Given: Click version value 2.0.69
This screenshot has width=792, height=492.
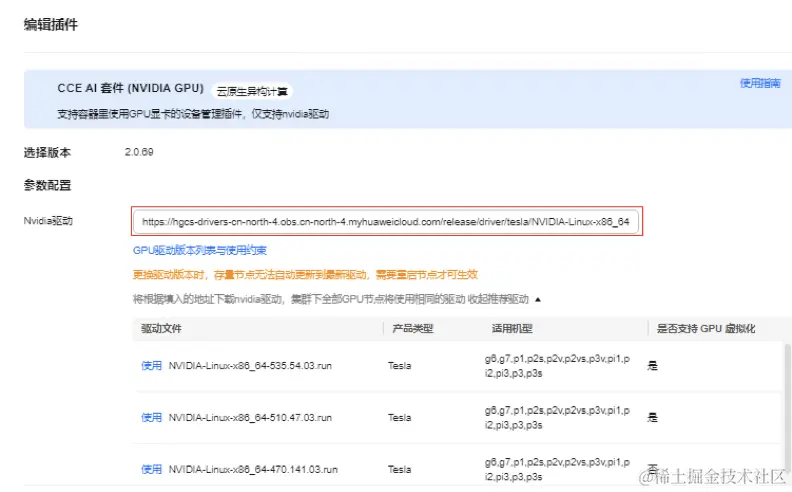Looking at the screenshot, I should (139, 152).
